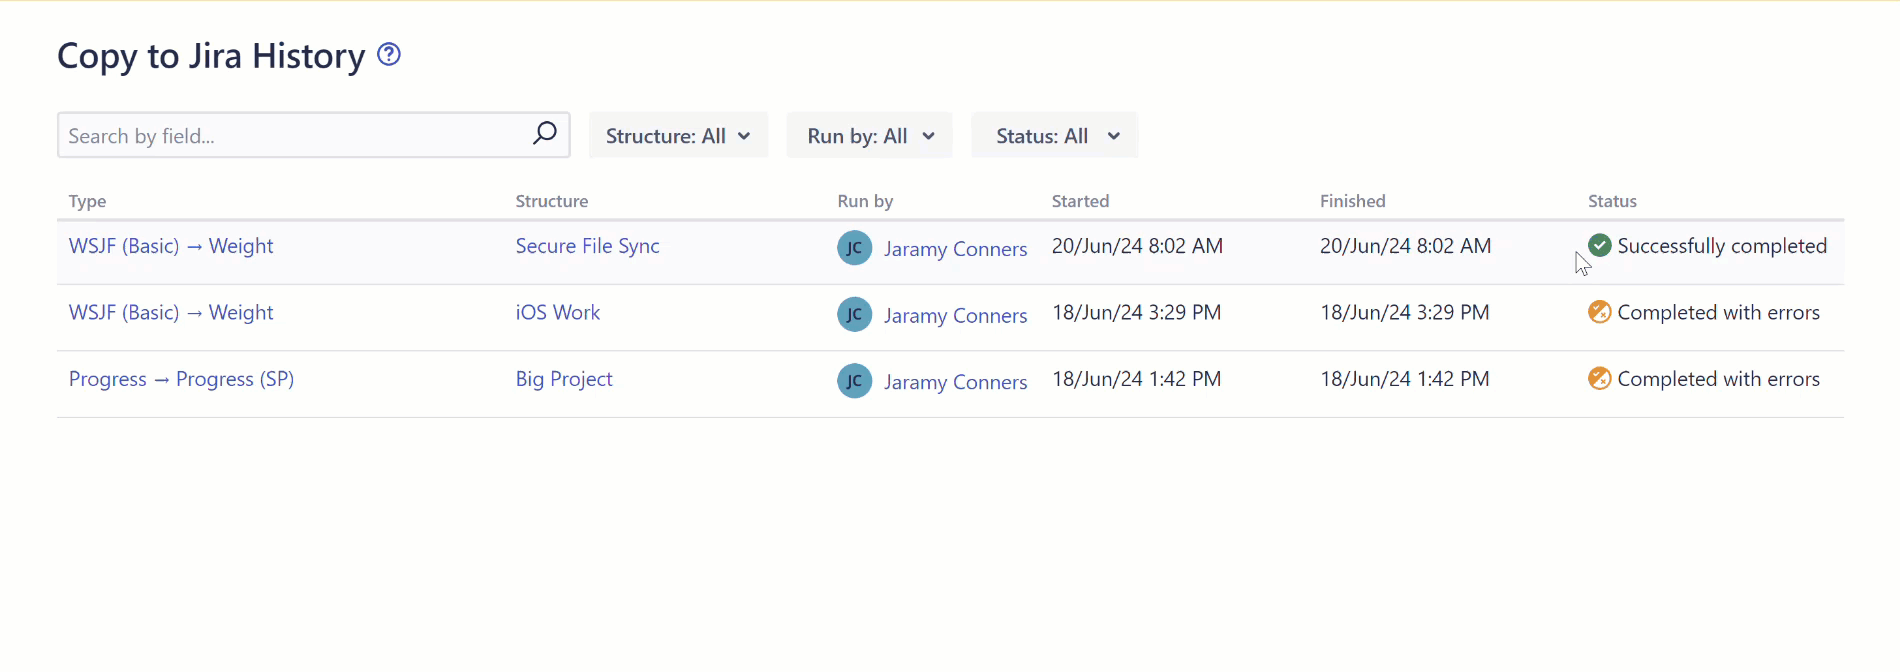Open the Structure: All filter dropdown
The height and width of the screenshot is (672, 1900).
pyautogui.click(x=678, y=136)
